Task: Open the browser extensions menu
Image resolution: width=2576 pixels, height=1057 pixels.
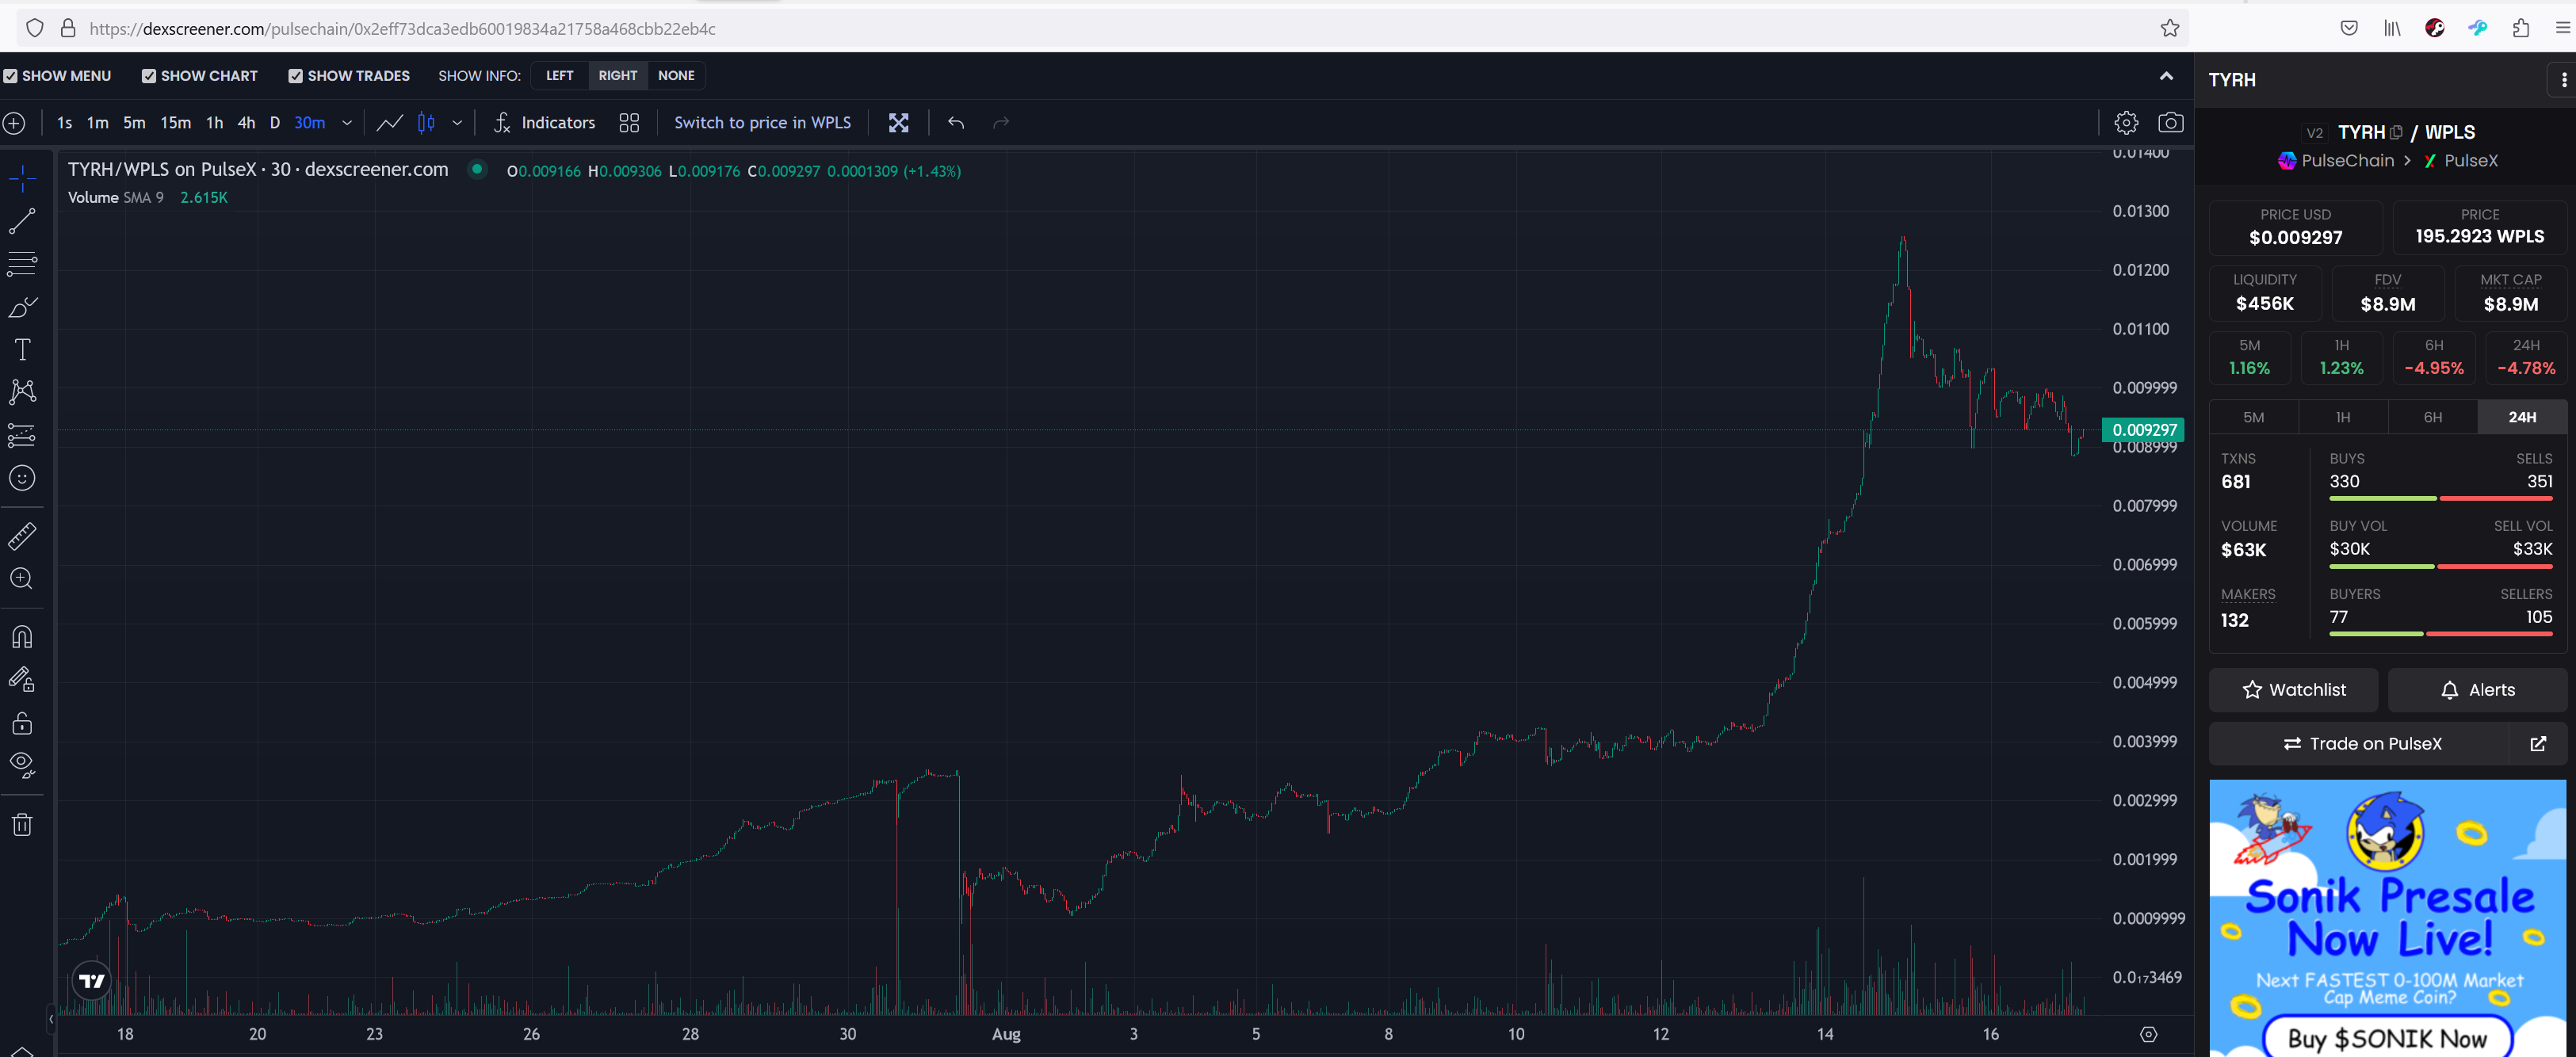Action: tap(2521, 28)
